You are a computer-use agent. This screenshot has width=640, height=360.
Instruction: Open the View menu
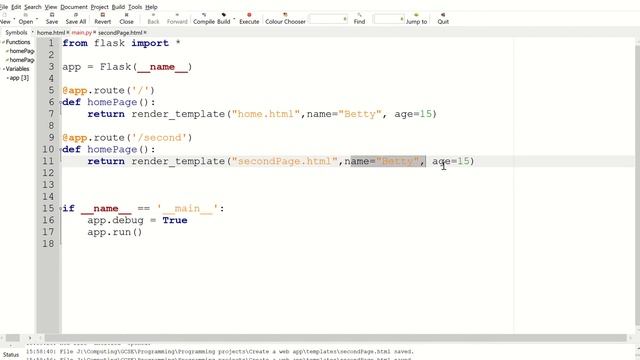pyautogui.click(x=51, y=7)
